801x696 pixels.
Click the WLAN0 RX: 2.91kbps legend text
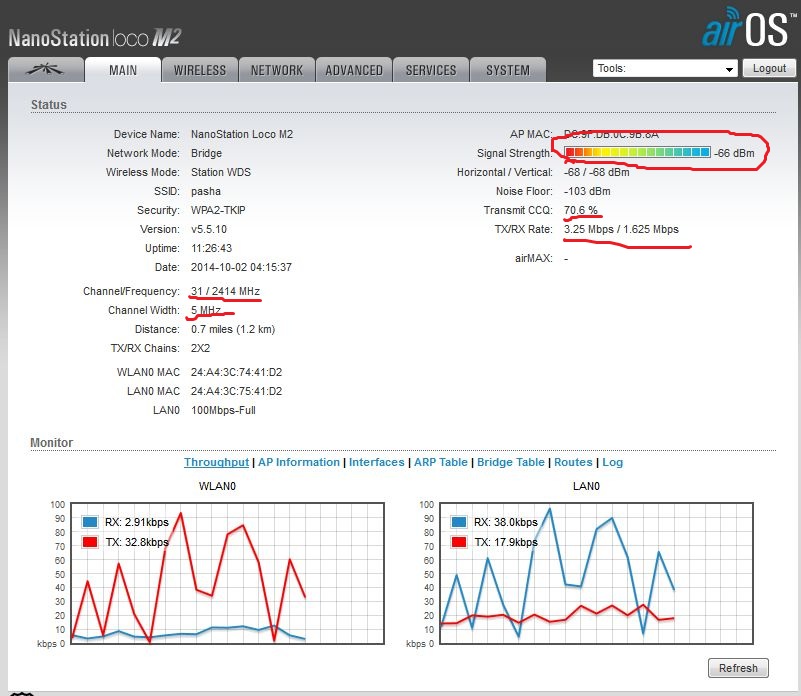137,522
